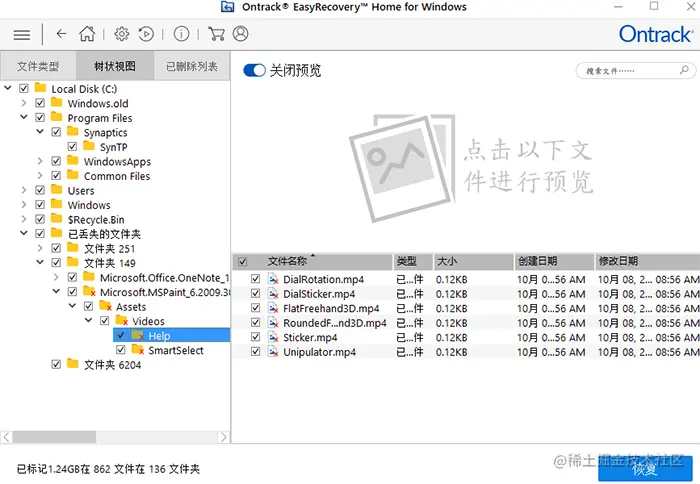Viewport: 700px width, 484px height.
Task: Sort by the 创建日期 column header
Action: [x=554, y=261]
